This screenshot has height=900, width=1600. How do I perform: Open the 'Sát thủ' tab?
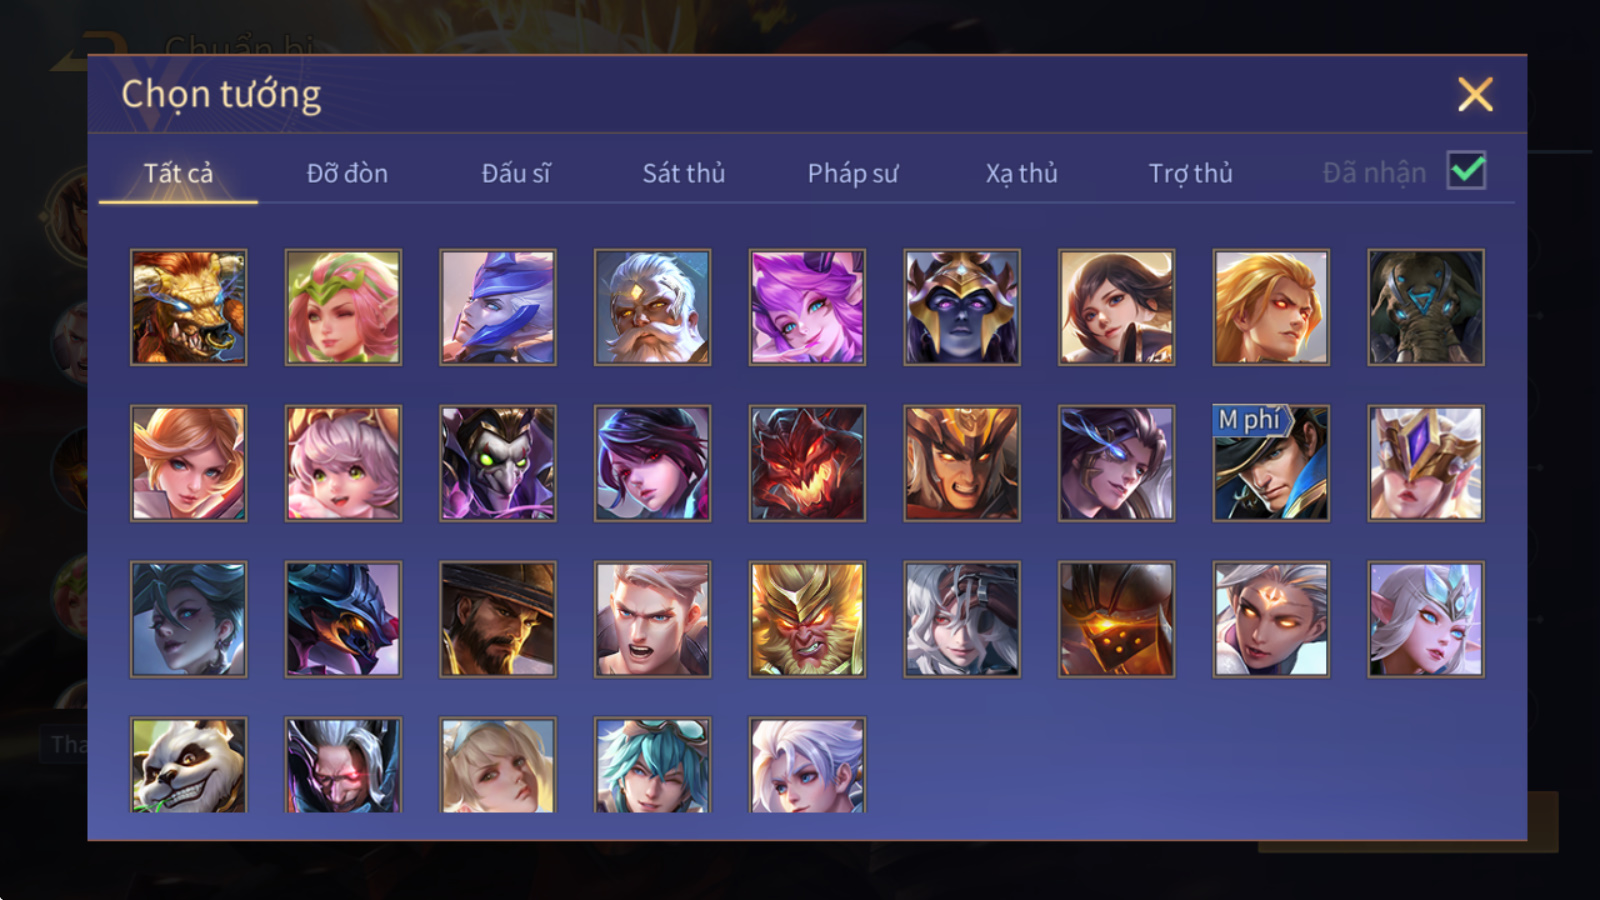coord(684,173)
